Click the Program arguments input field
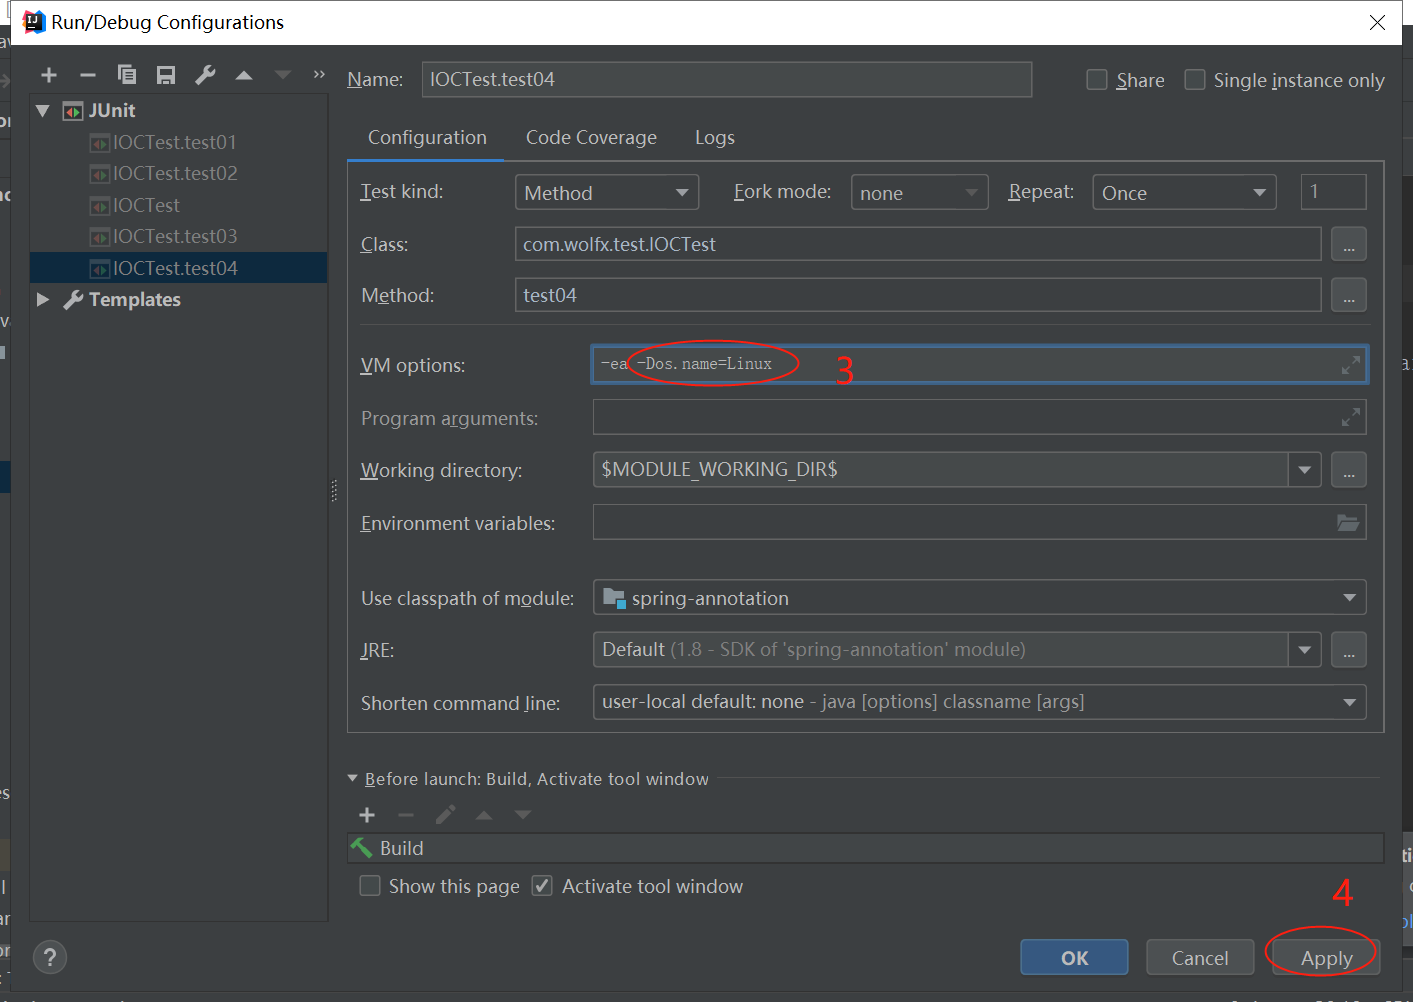The width and height of the screenshot is (1413, 1002). tap(979, 417)
